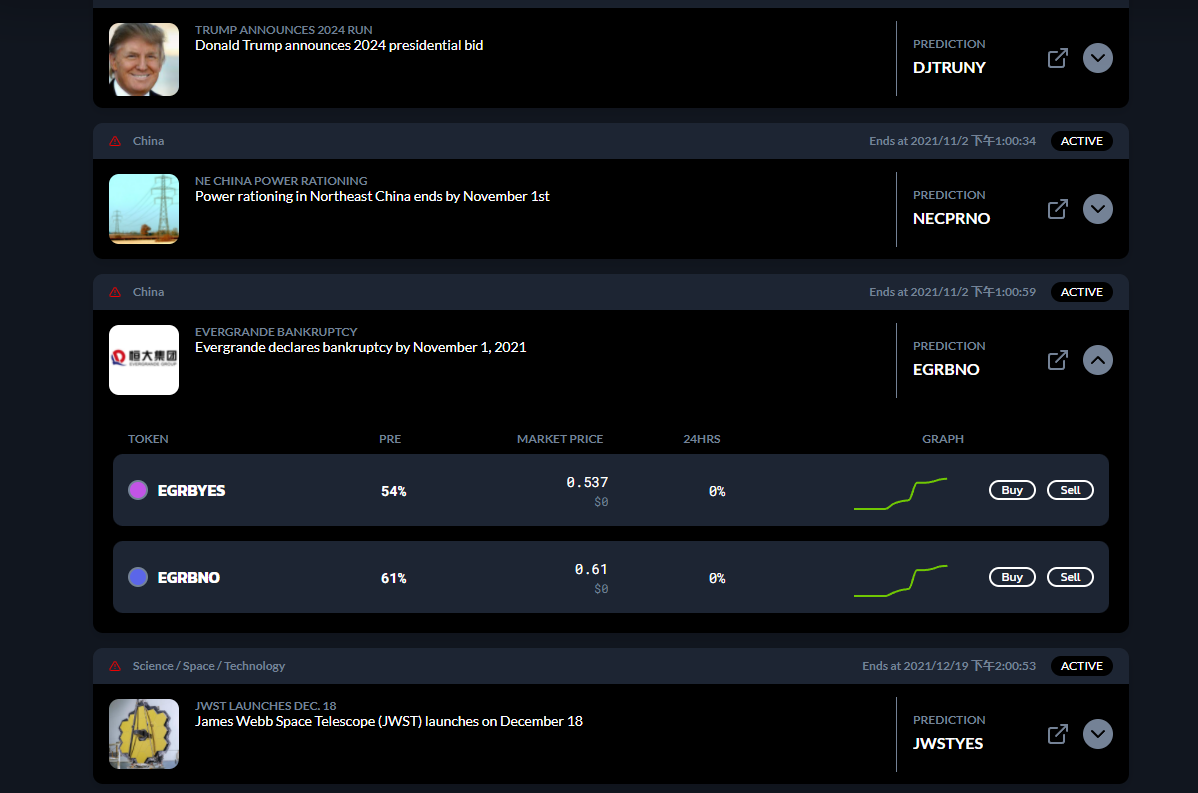Sell EGRBYES token
The width and height of the screenshot is (1198, 793).
[x=1070, y=490]
